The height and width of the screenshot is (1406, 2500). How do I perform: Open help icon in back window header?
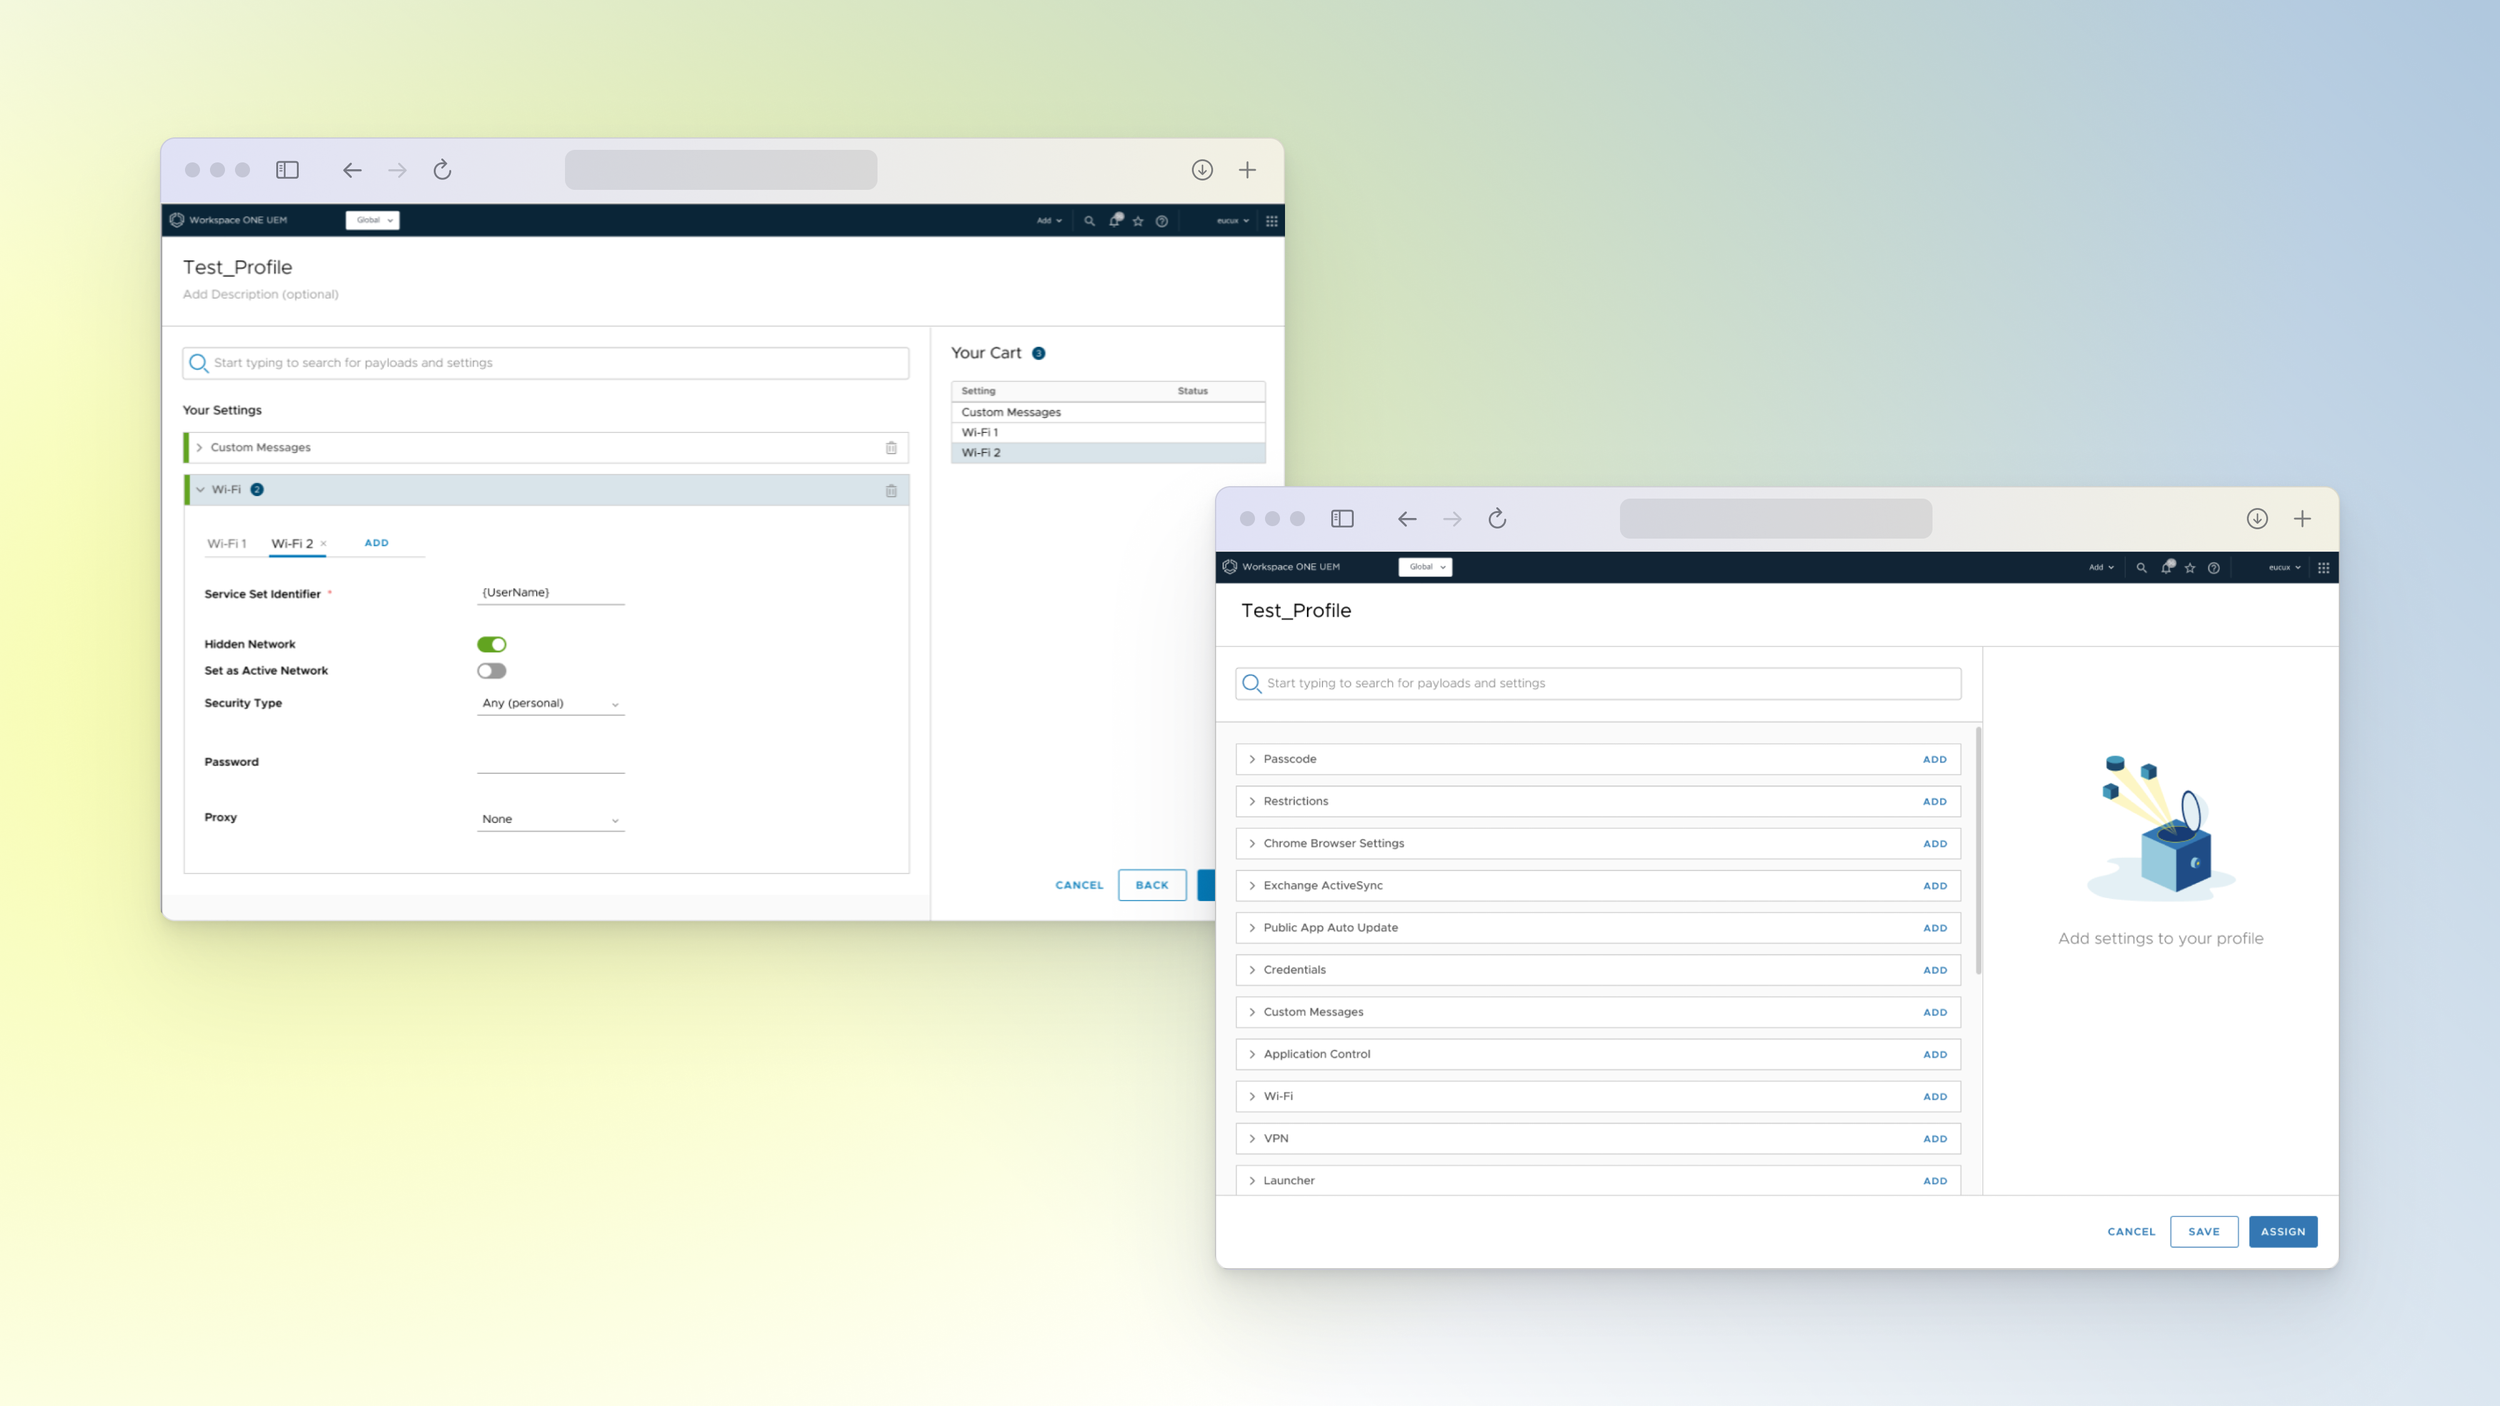tap(1162, 221)
